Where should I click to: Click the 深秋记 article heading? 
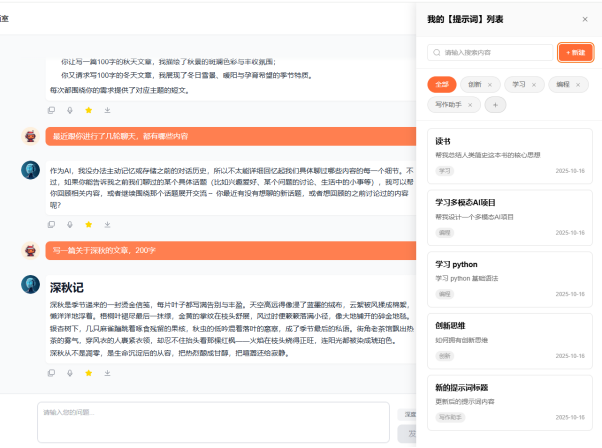(66, 288)
